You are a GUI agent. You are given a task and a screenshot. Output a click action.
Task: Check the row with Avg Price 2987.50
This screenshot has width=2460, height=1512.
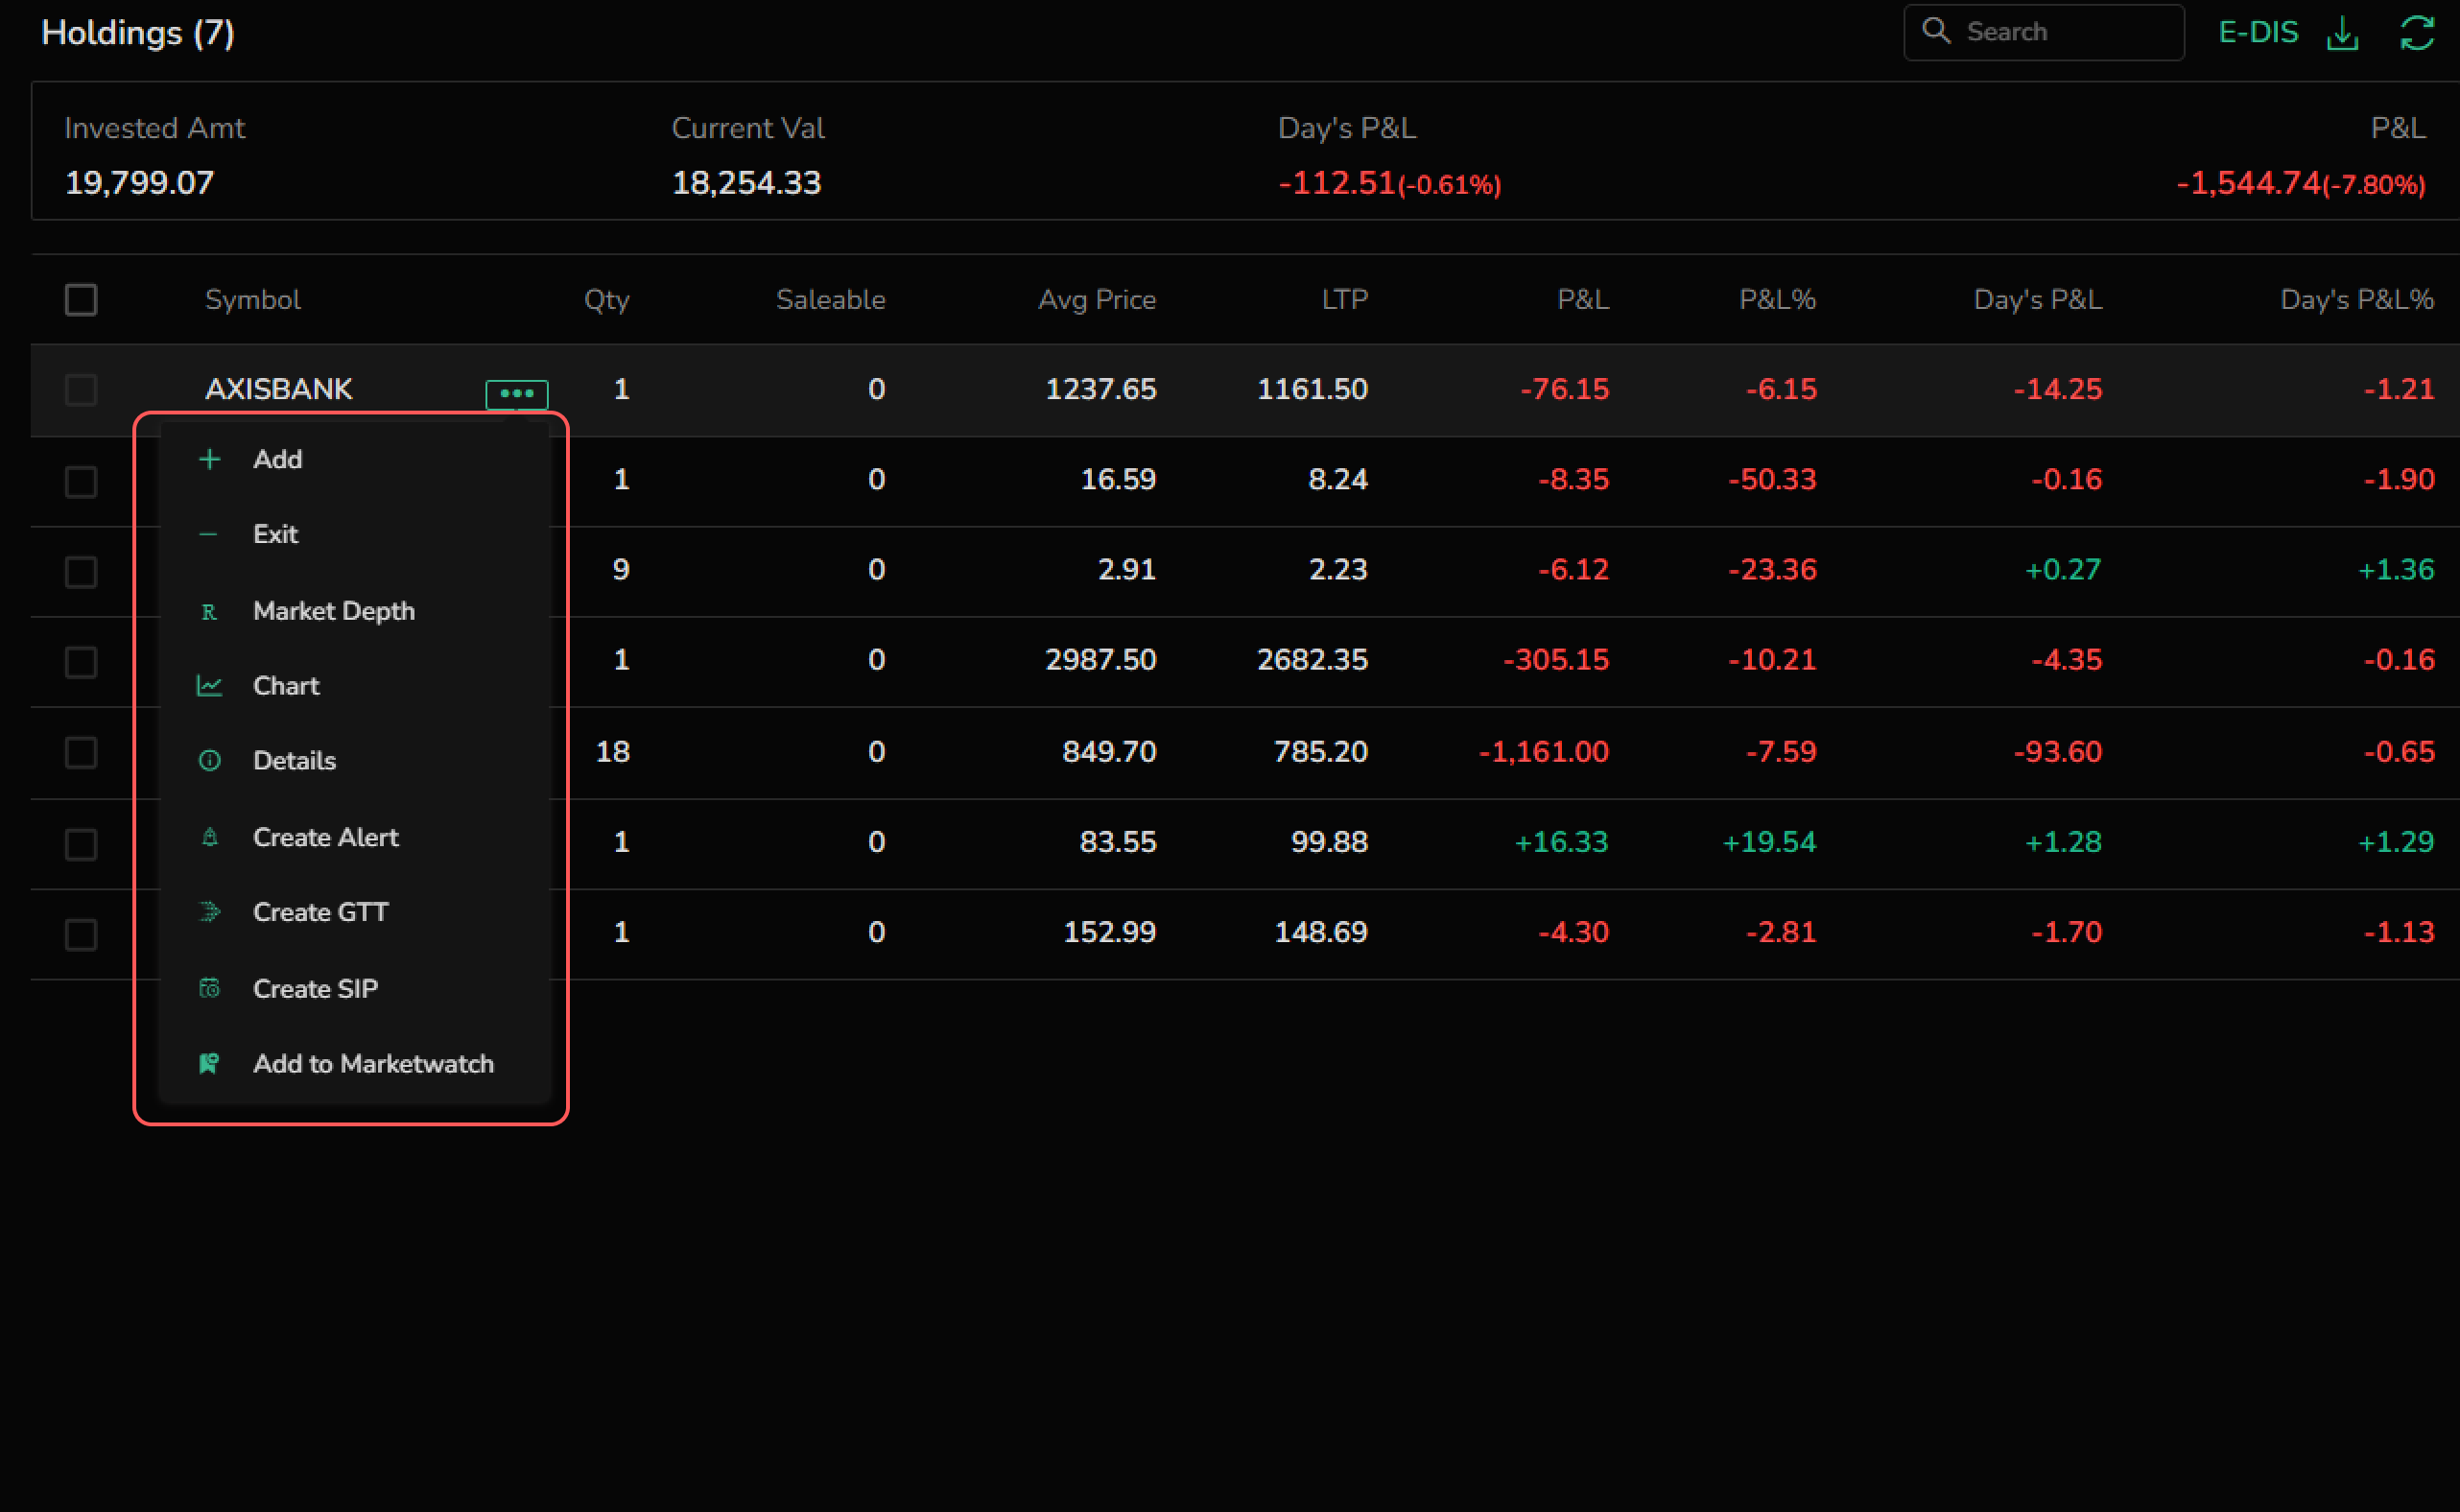click(x=81, y=661)
